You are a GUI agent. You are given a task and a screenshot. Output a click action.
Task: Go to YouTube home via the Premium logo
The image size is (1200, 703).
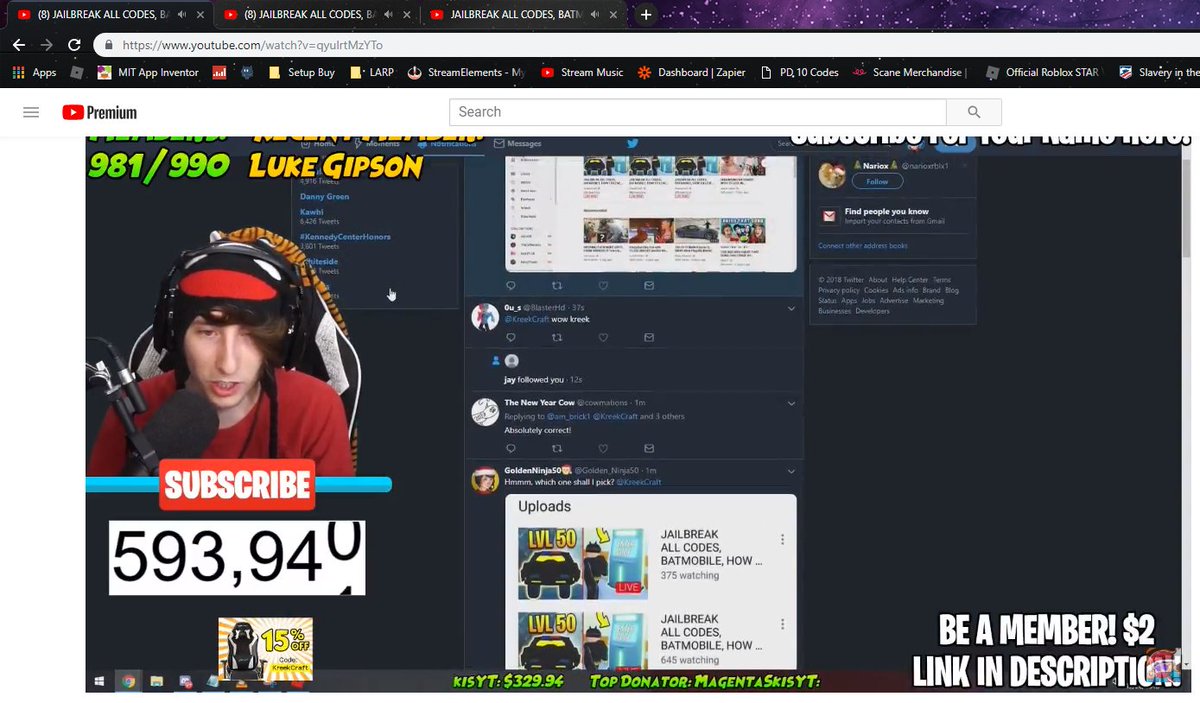click(x=99, y=113)
